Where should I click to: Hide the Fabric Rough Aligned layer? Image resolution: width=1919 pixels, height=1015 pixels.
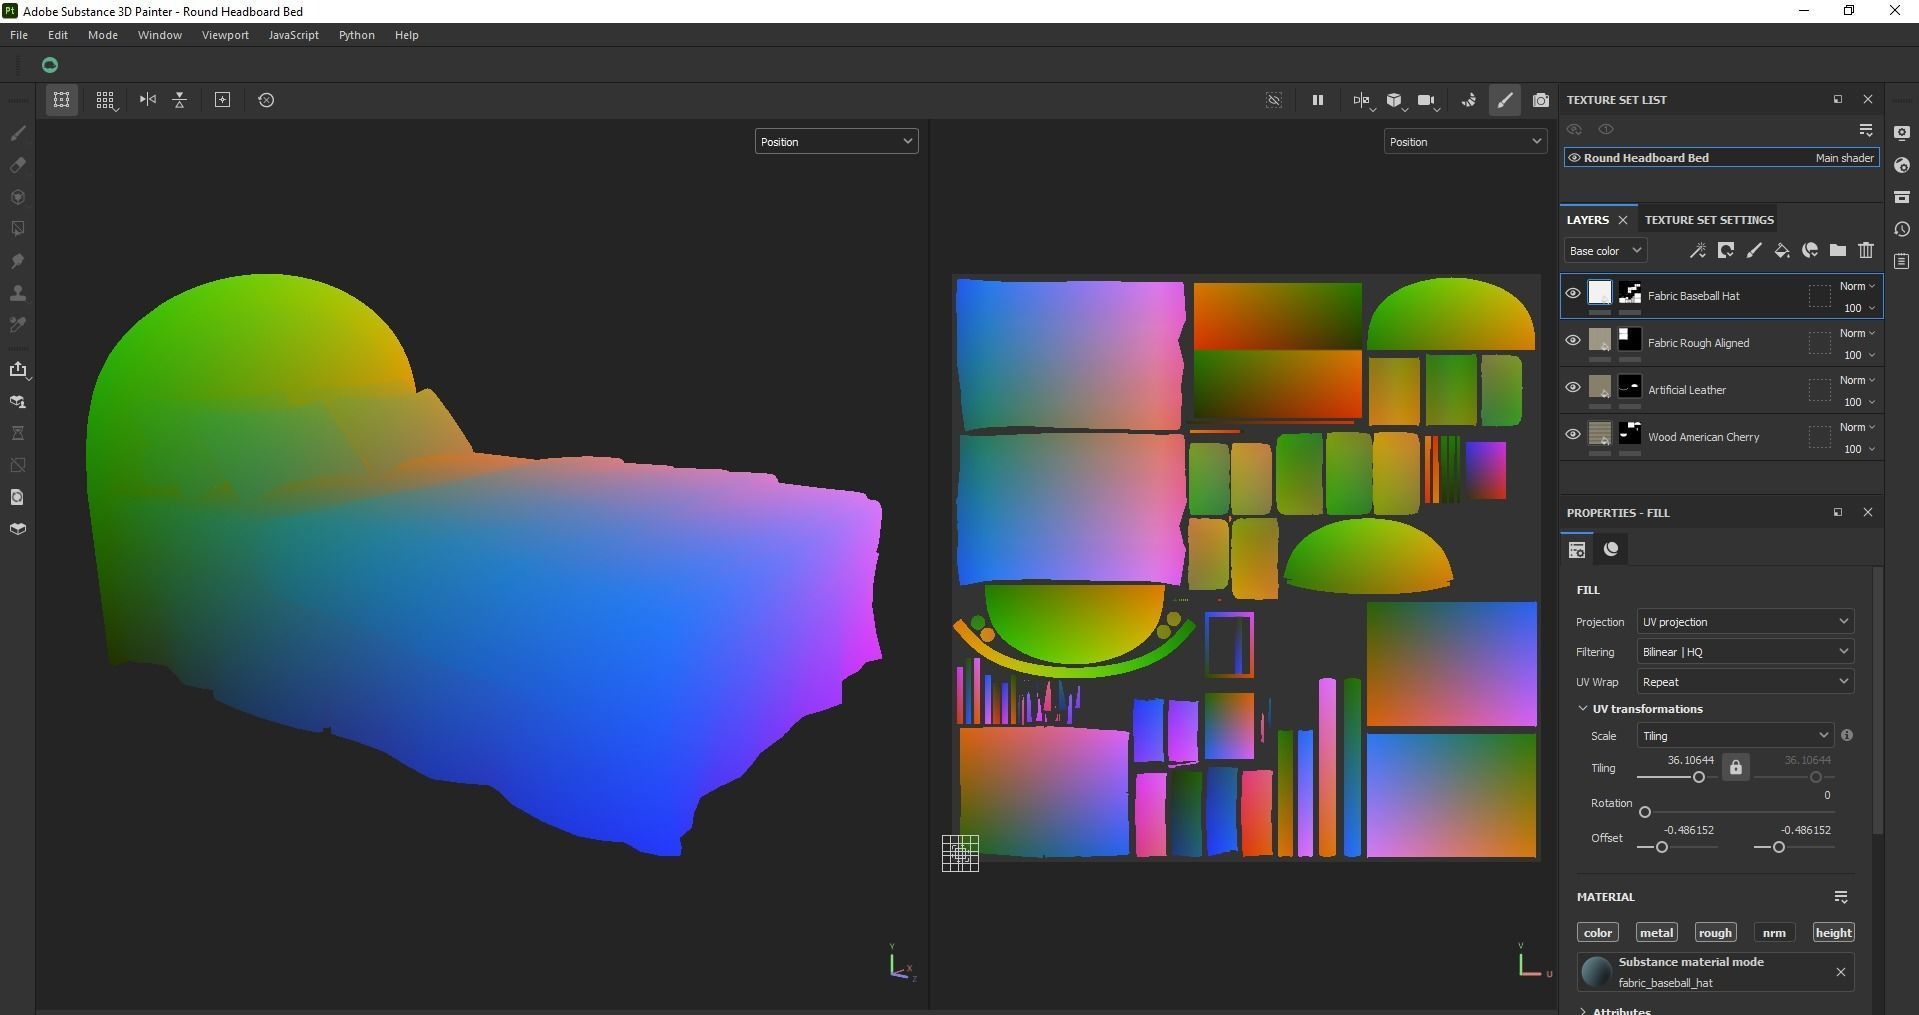click(1573, 341)
